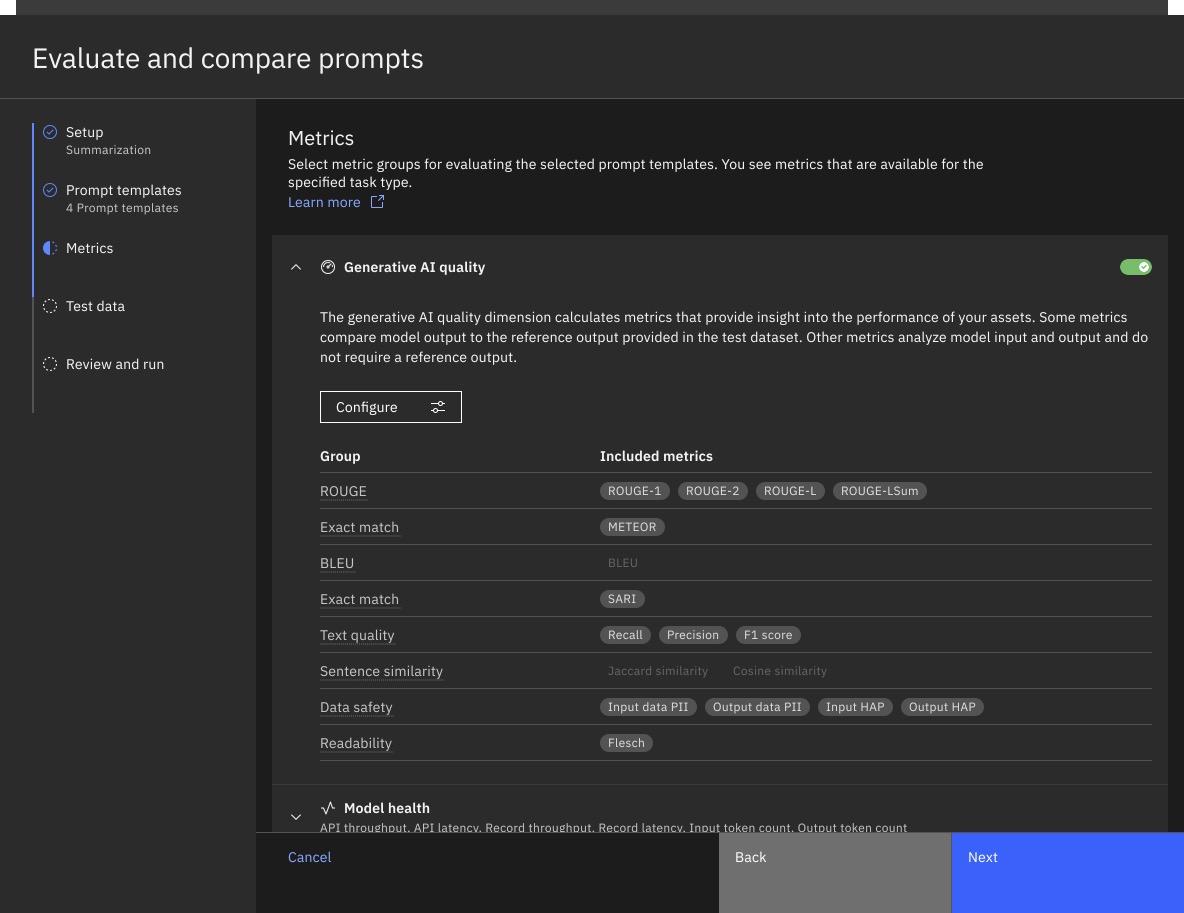This screenshot has height=913, width=1184.
Task: Click the Summarization subtitle under Setup
Action: (x=108, y=150)
